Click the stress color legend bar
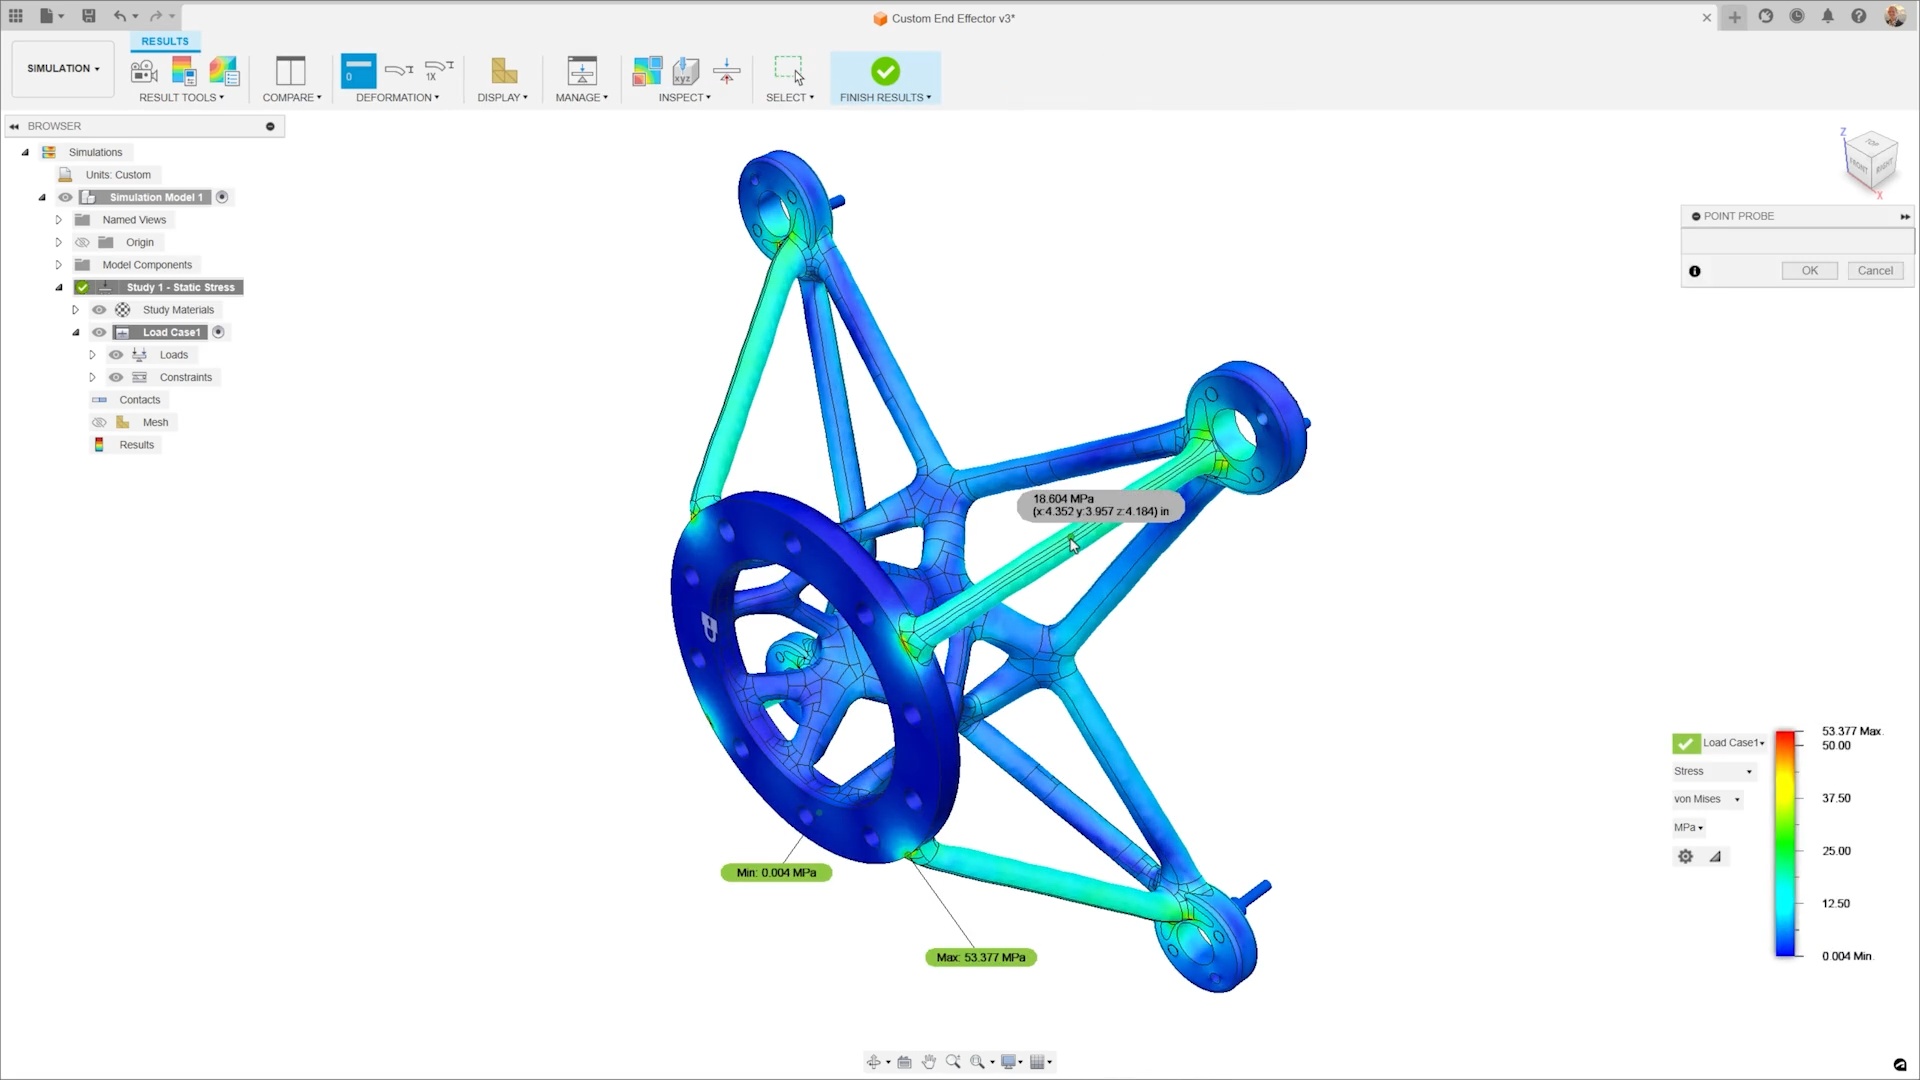 [1785, 845]
